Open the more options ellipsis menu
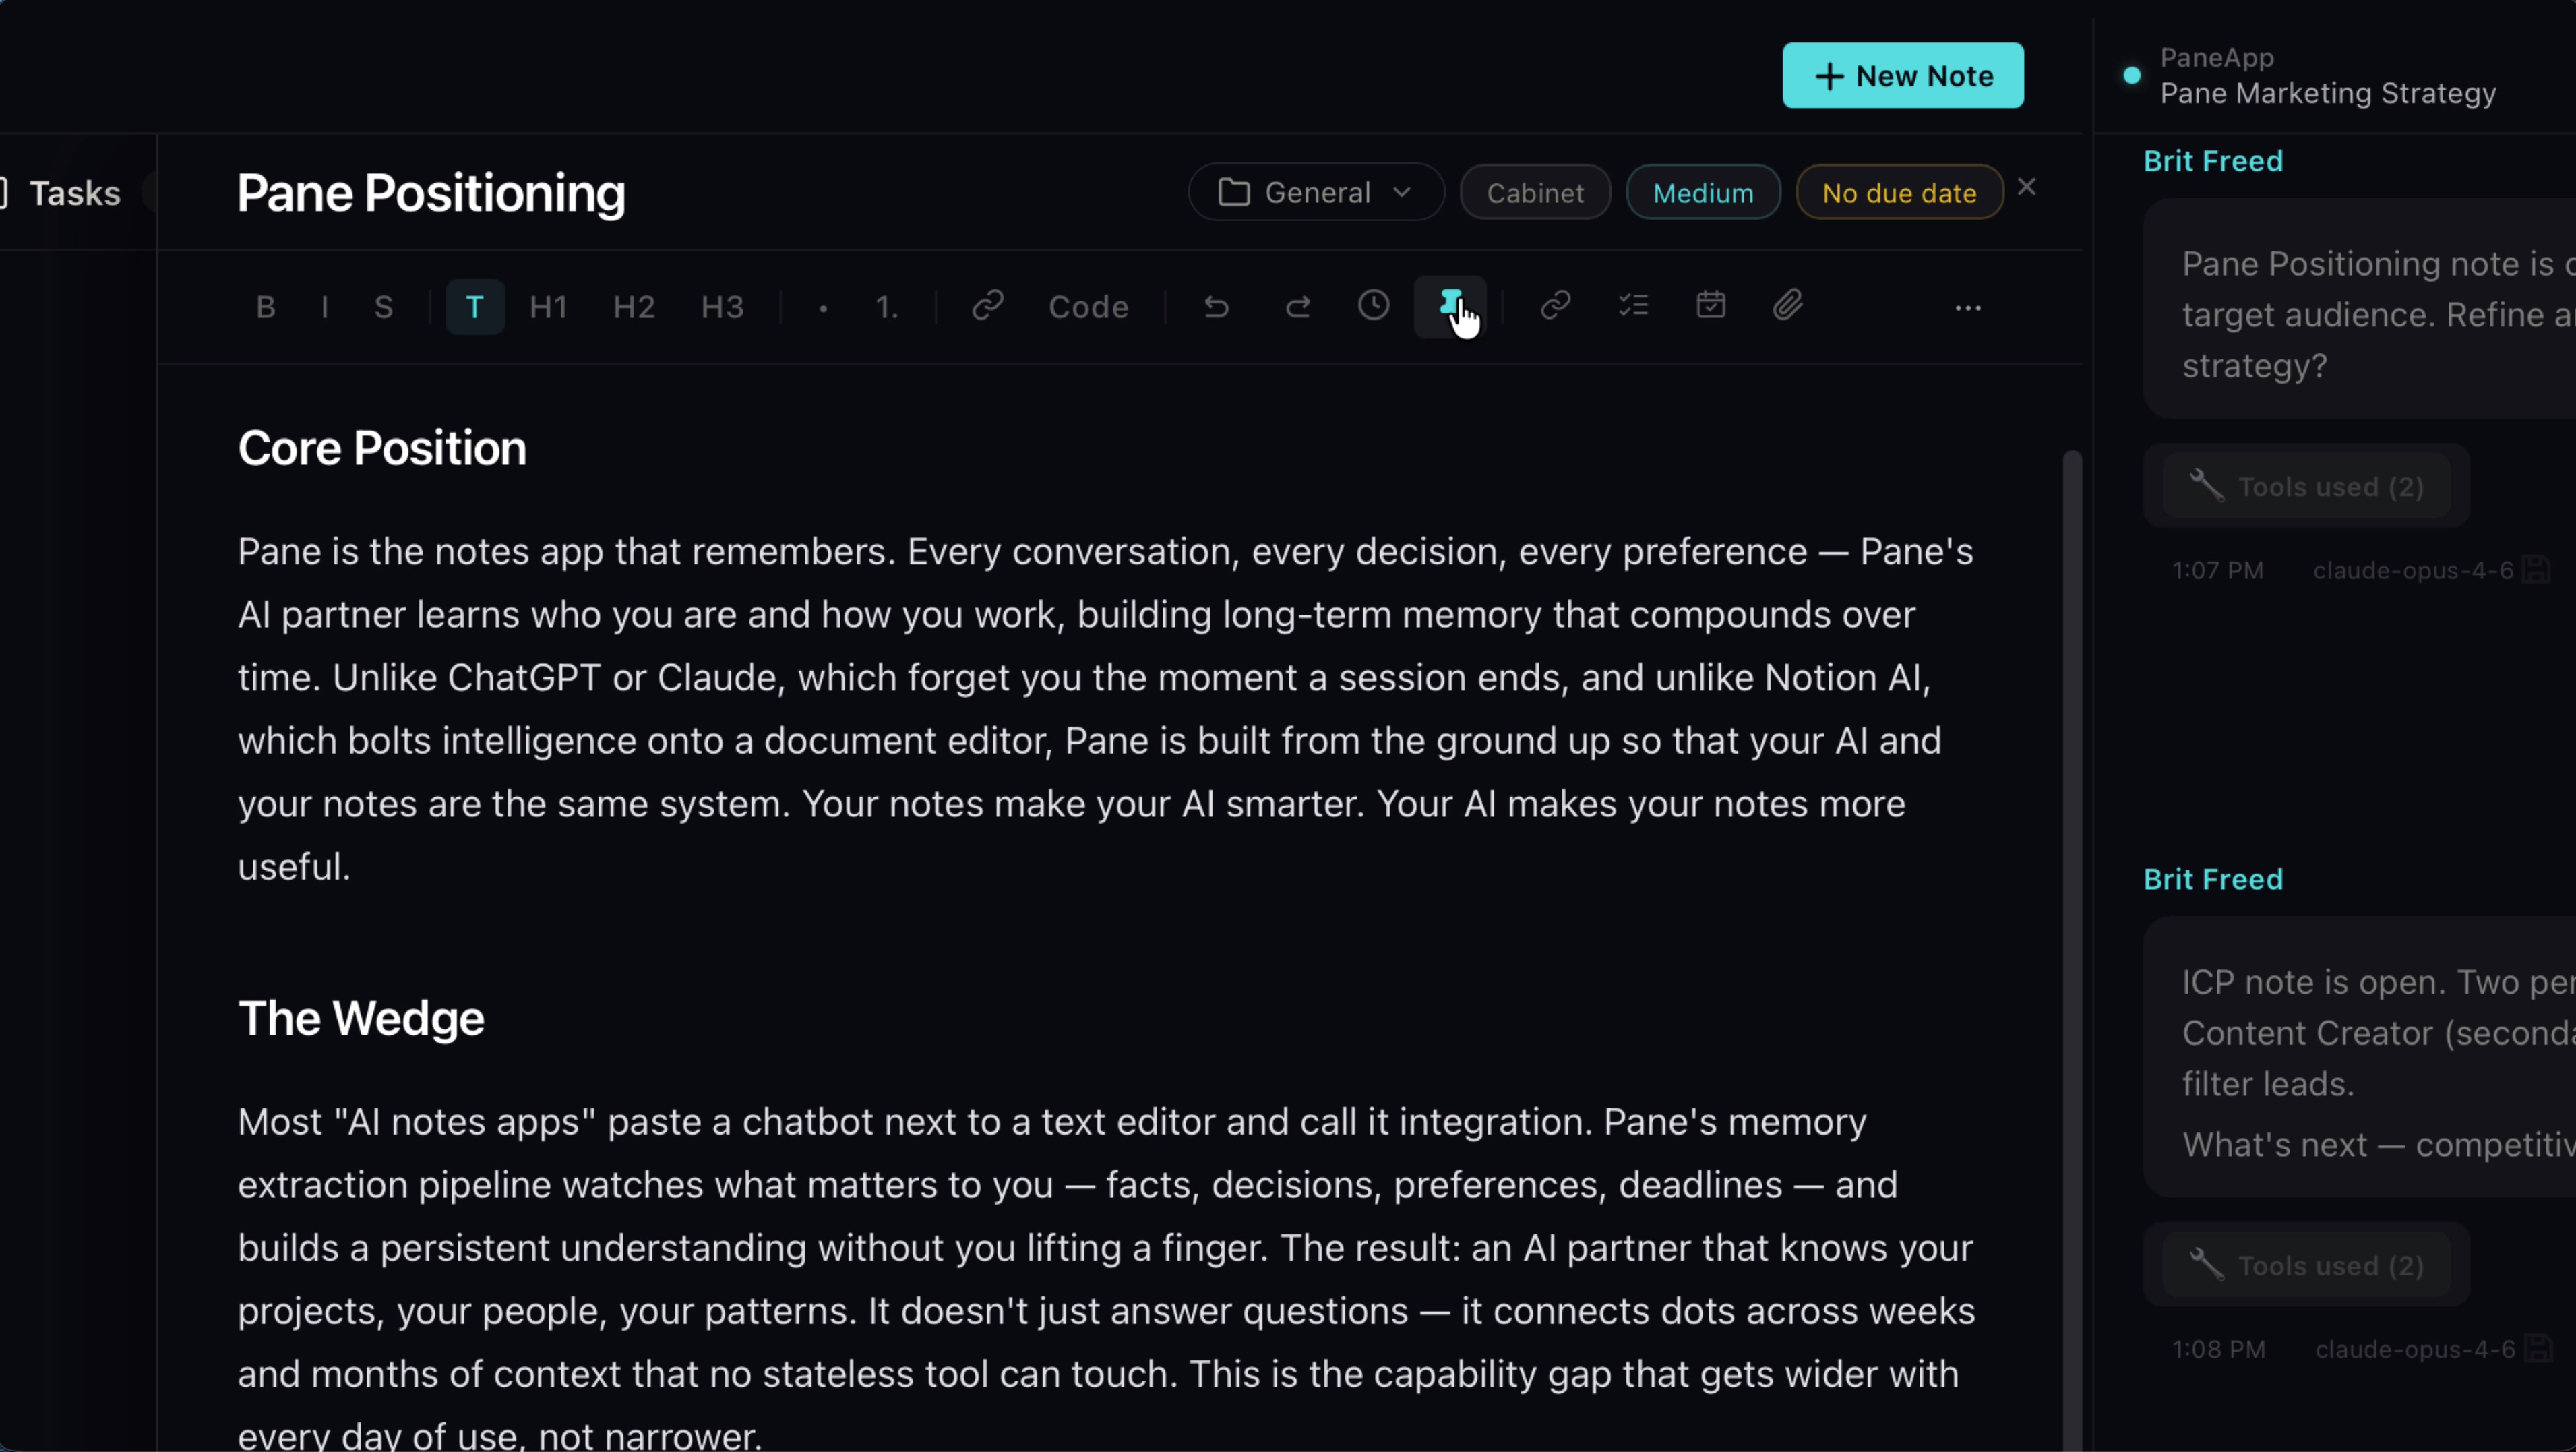Viewport: 2576px width, 1452px height. tap(1968, 308)
